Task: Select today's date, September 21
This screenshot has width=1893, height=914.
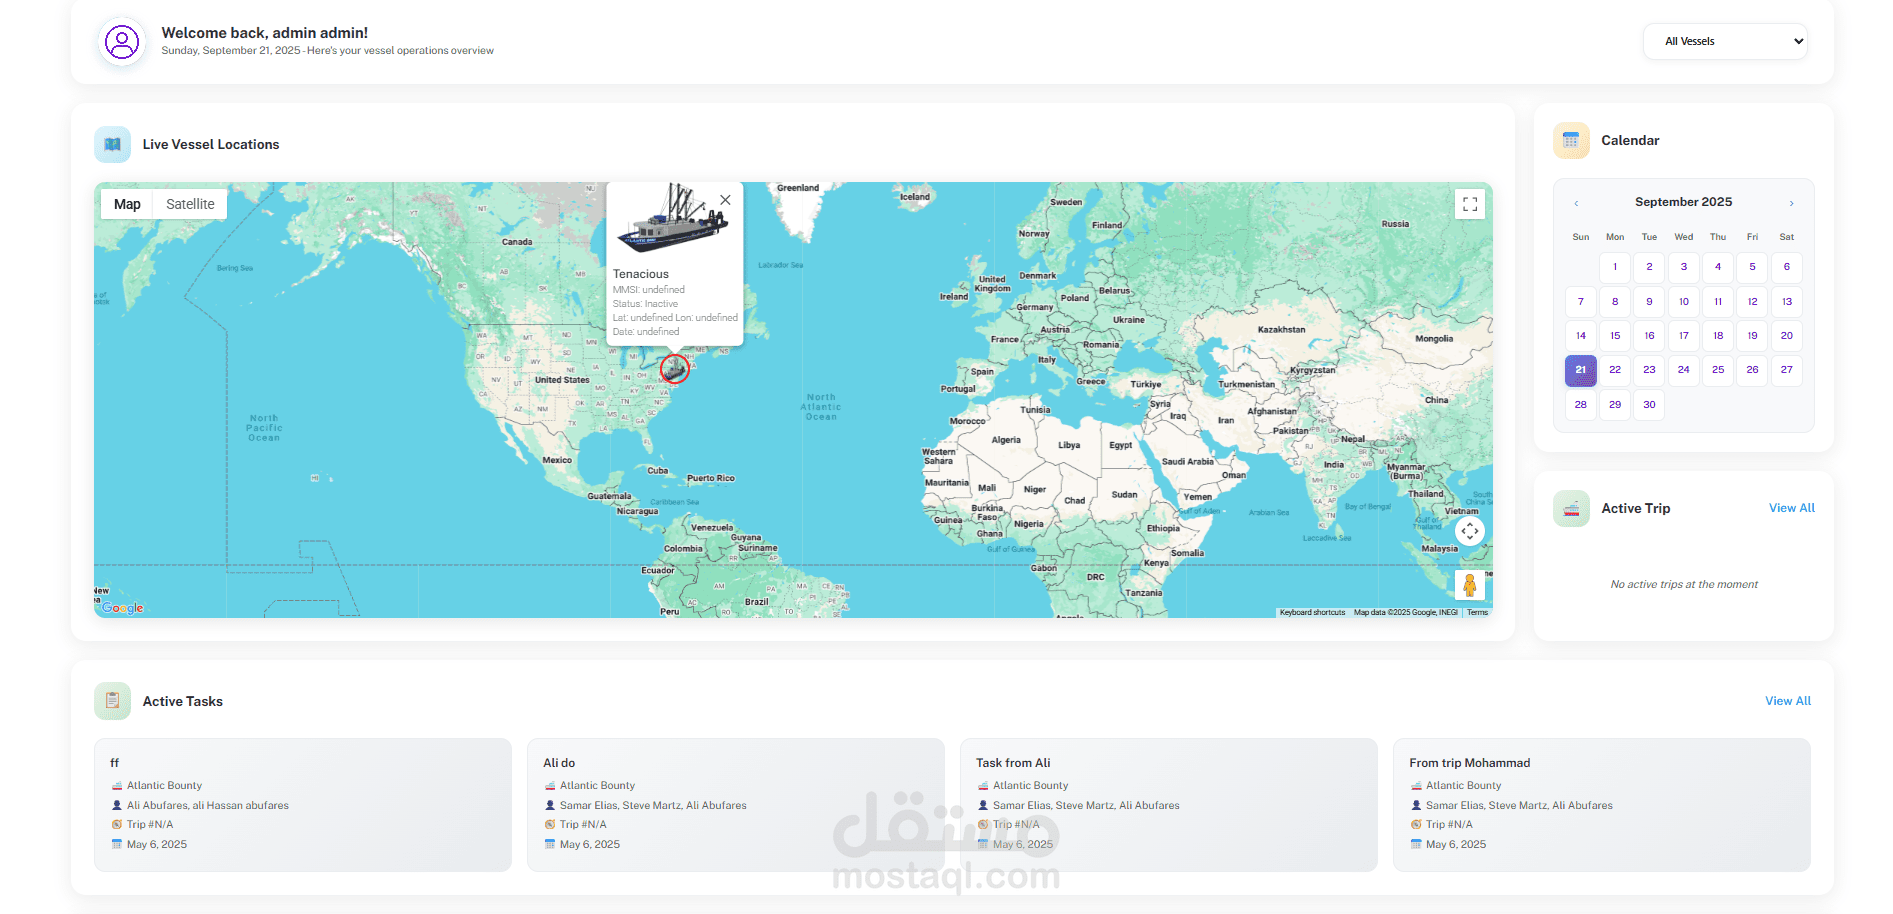Action: tap(1581, 370)
